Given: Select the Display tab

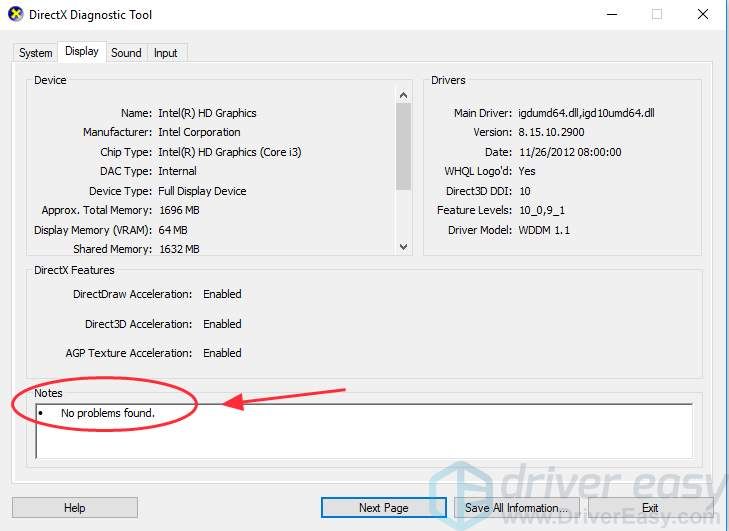Looking at the screenshot, I should 81,52.
